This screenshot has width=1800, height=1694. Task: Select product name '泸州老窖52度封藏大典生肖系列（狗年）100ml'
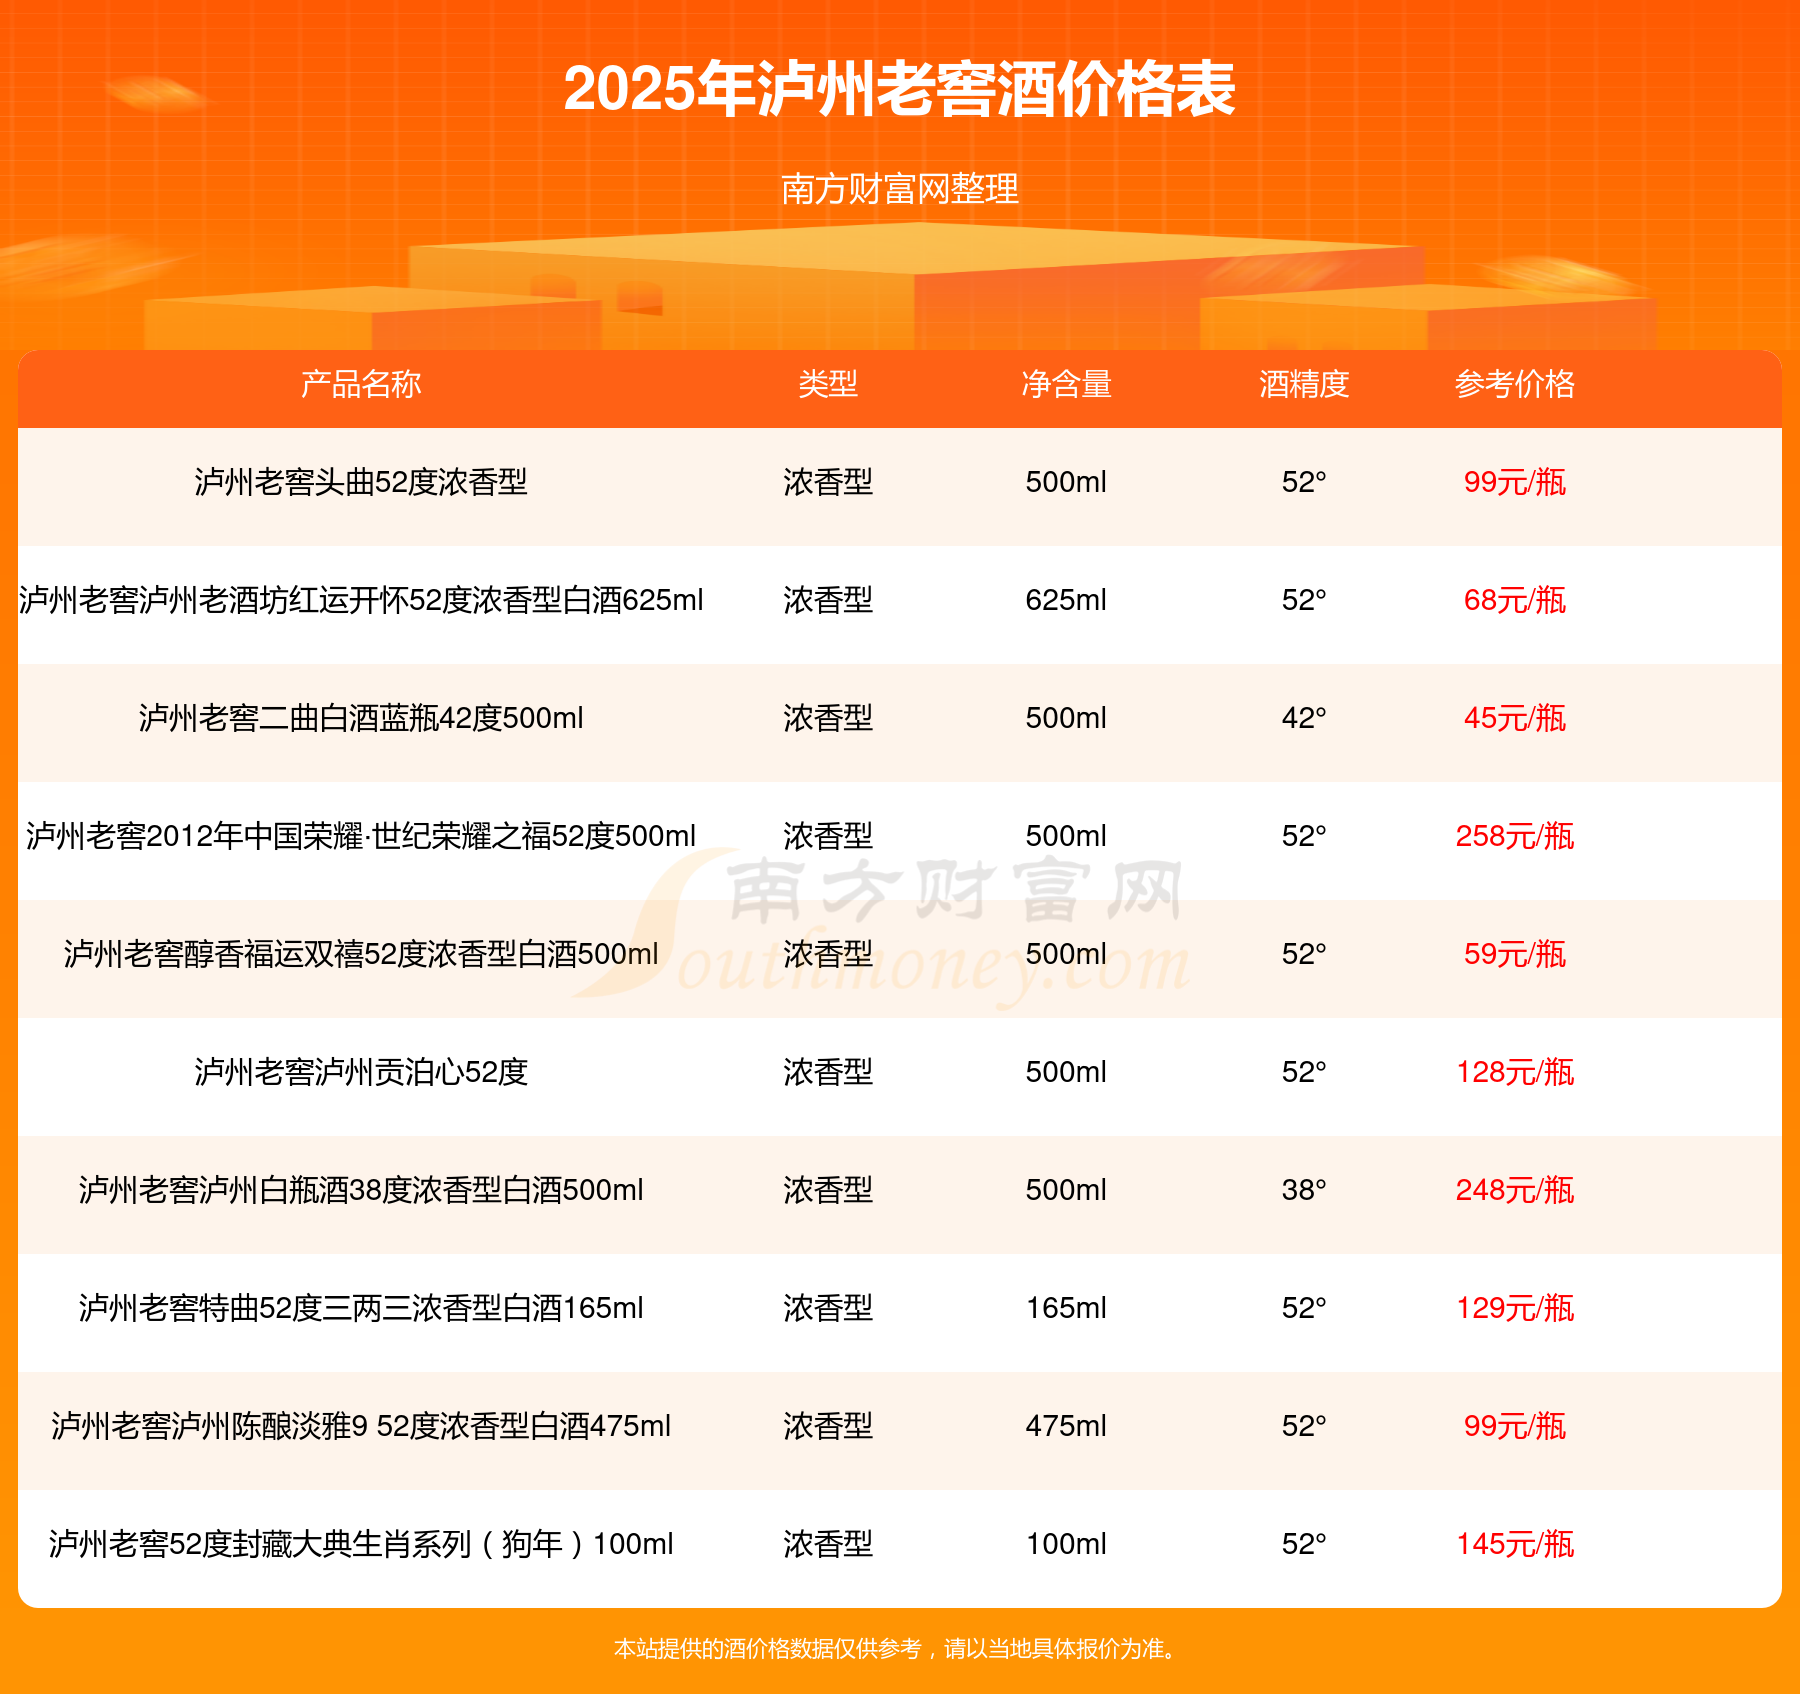tap(361, 1544)
